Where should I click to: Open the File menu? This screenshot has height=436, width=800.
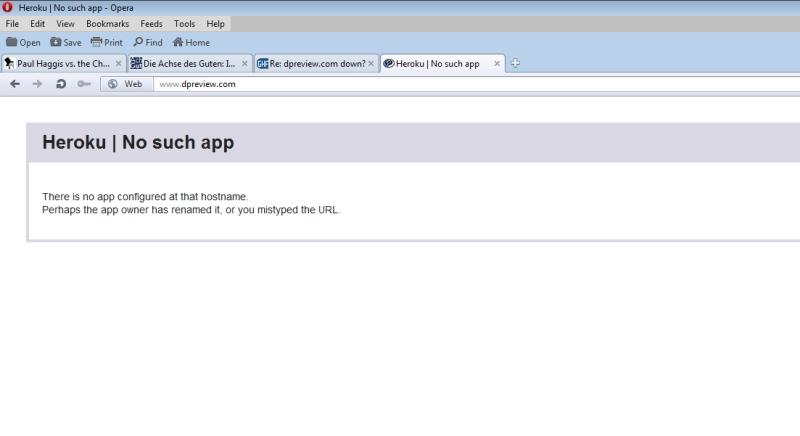point(12,24)
